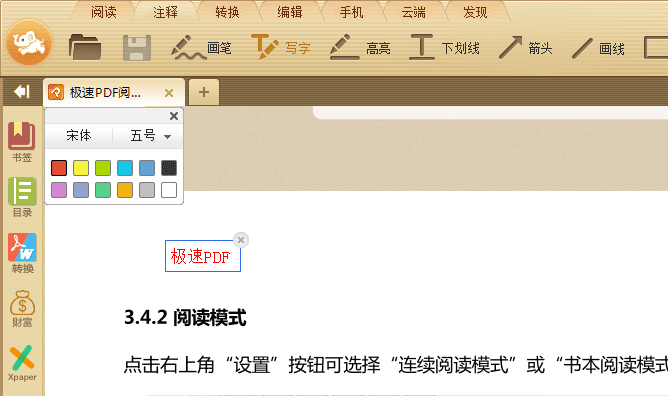668x396 pixels.
Task: Launch Xpaper from the sidebar
Action: [x=22, y=363]
